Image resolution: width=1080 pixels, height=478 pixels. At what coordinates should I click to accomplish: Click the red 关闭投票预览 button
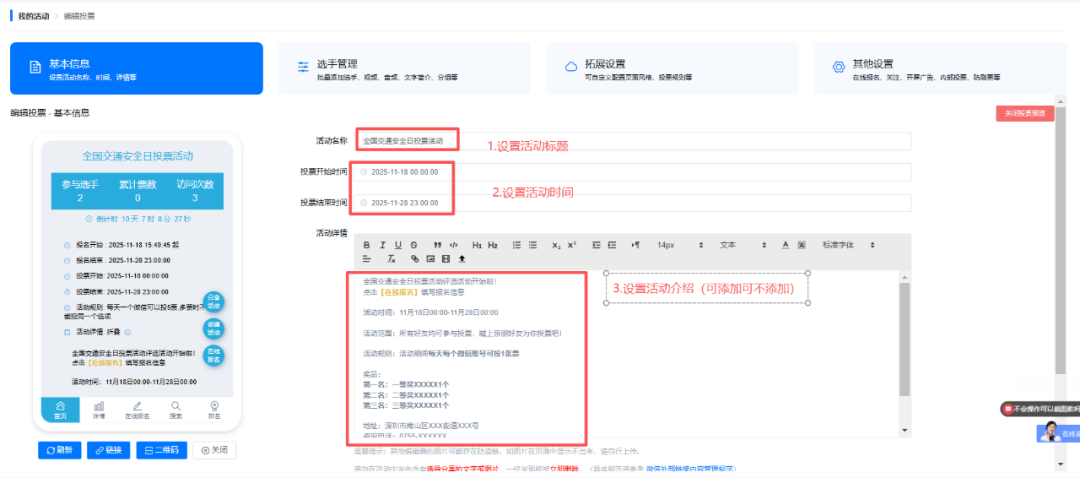1025,114
